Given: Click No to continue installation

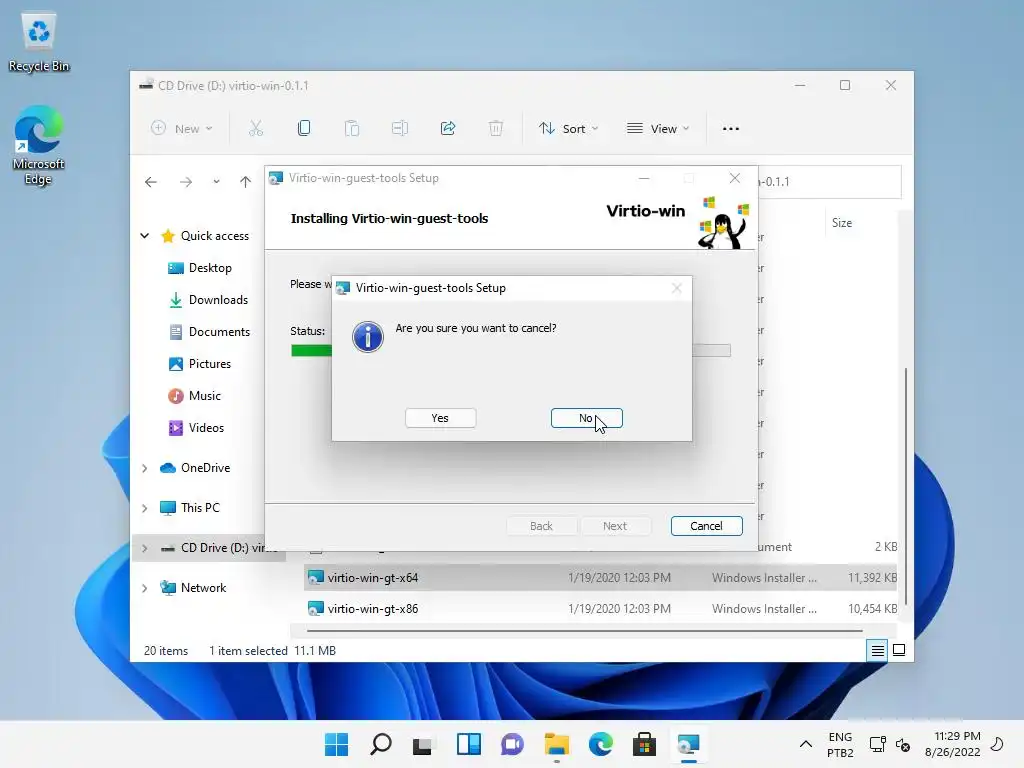Looking at the screenshot, I should (x=586, y=418).
